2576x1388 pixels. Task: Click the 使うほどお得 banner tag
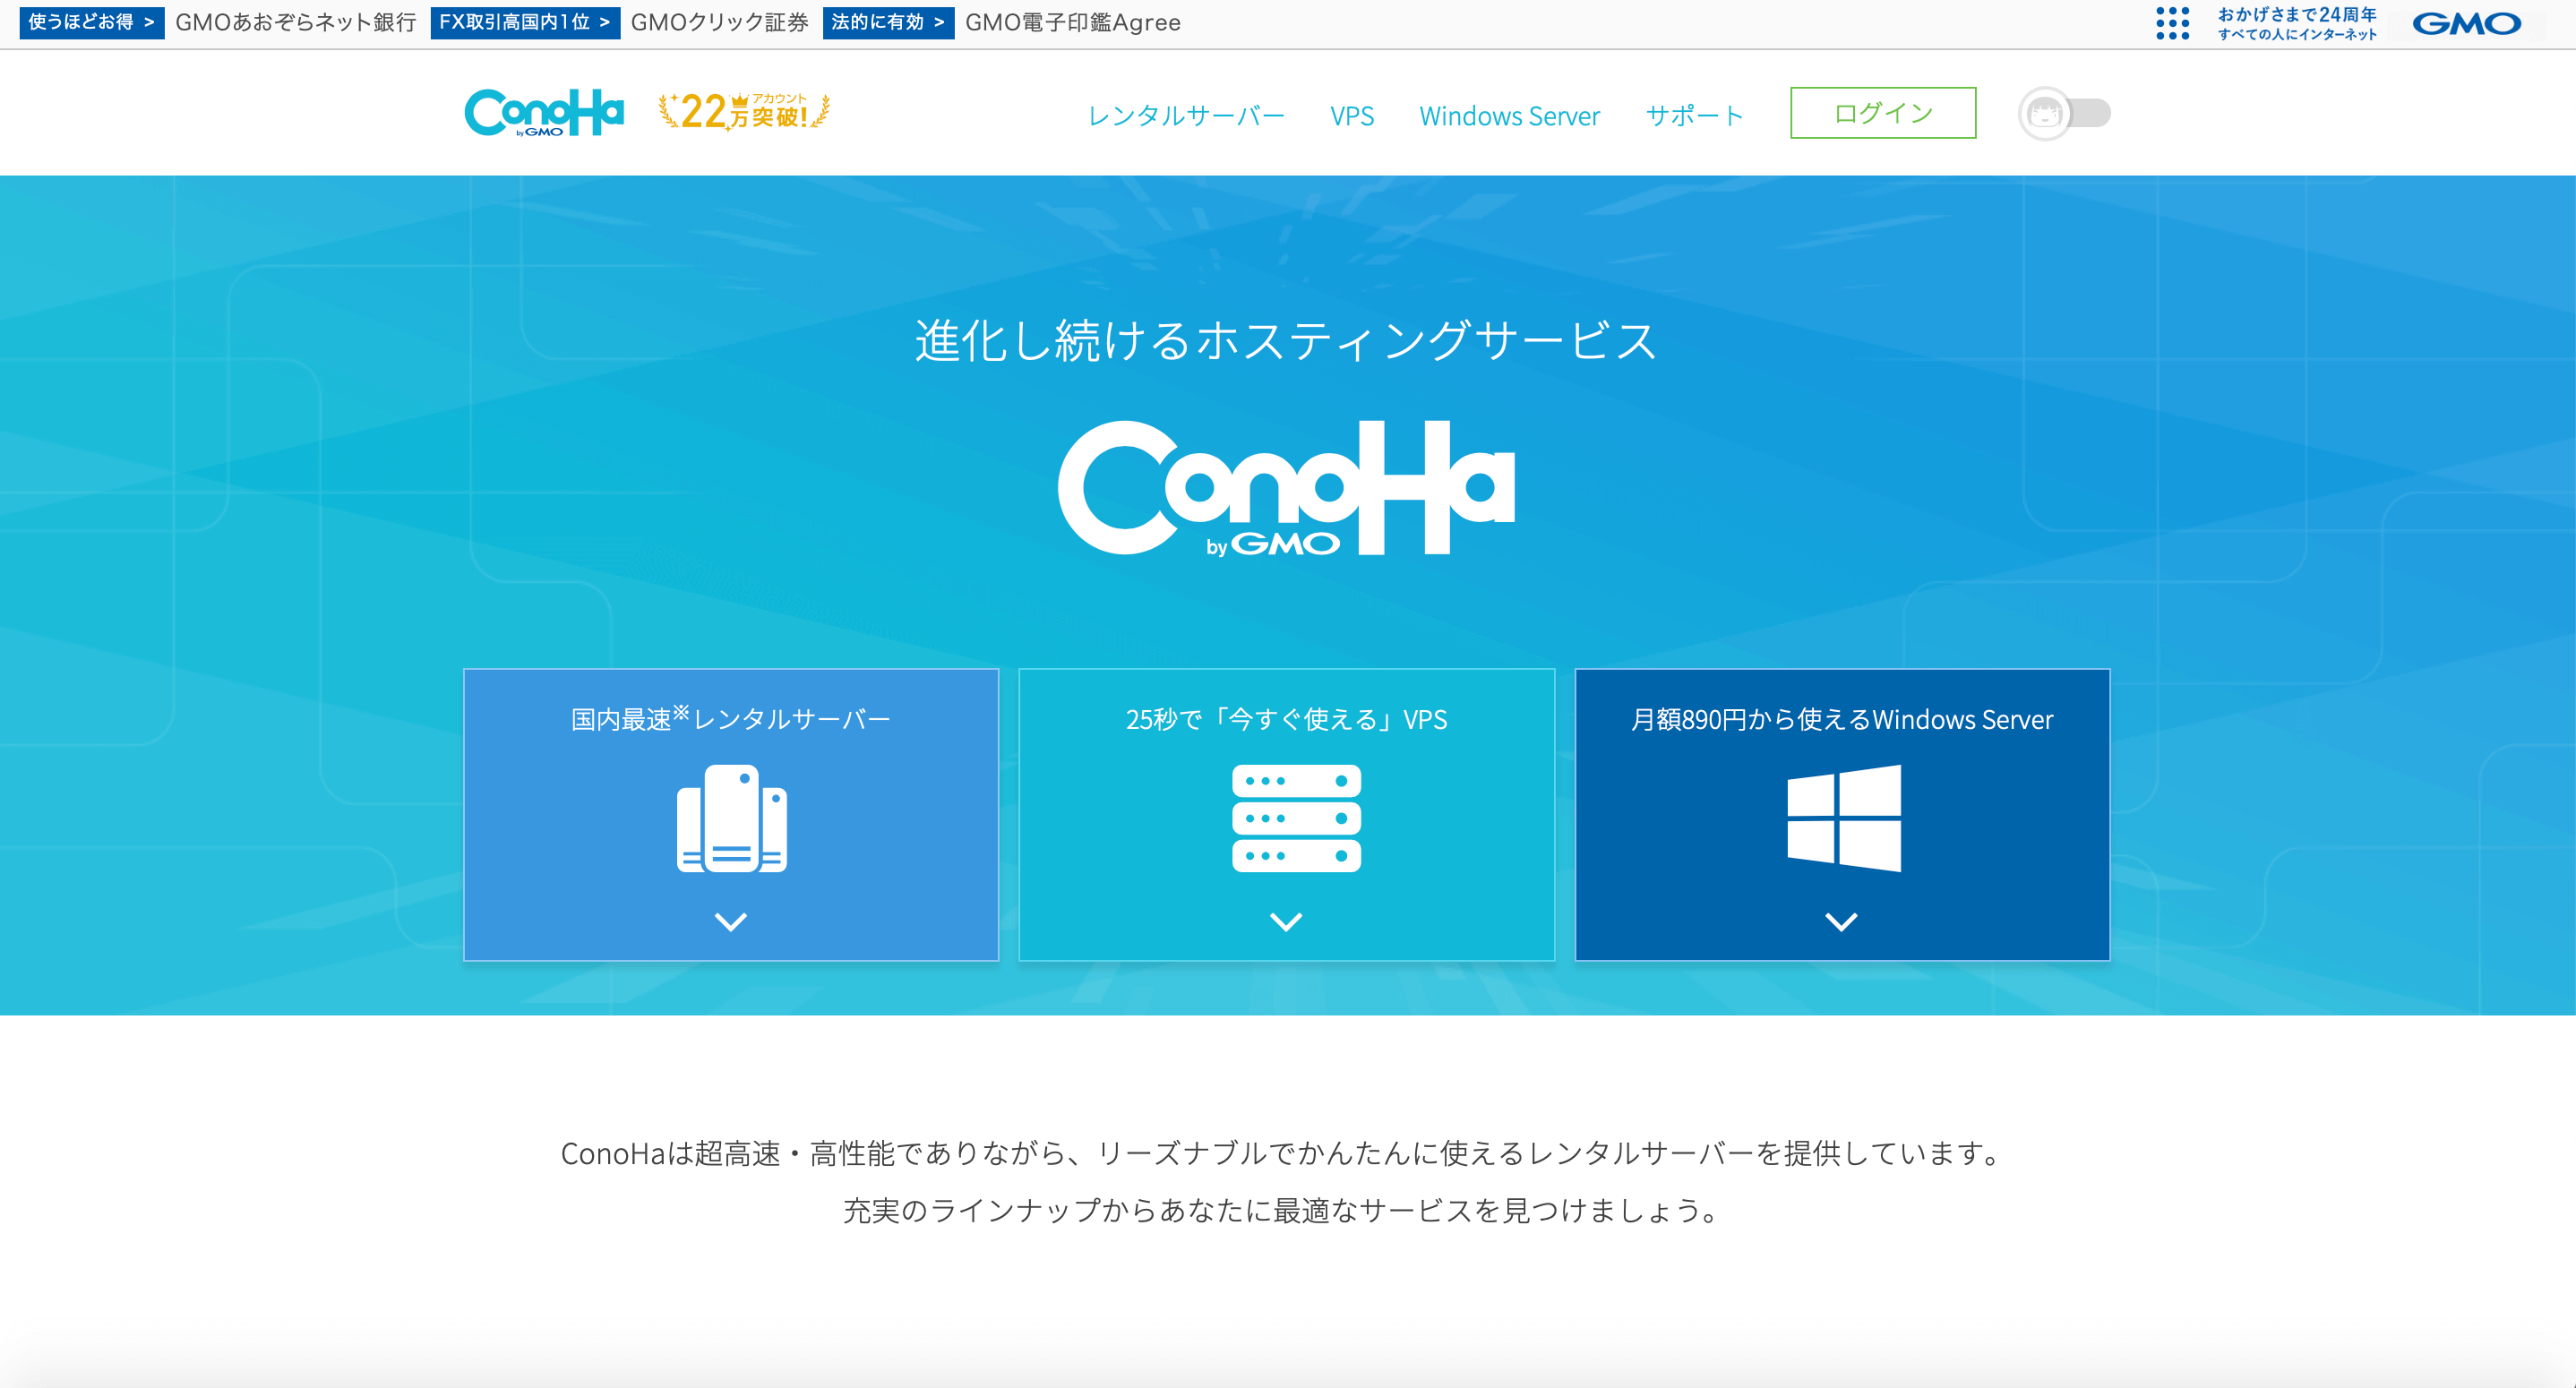[91, 22]
